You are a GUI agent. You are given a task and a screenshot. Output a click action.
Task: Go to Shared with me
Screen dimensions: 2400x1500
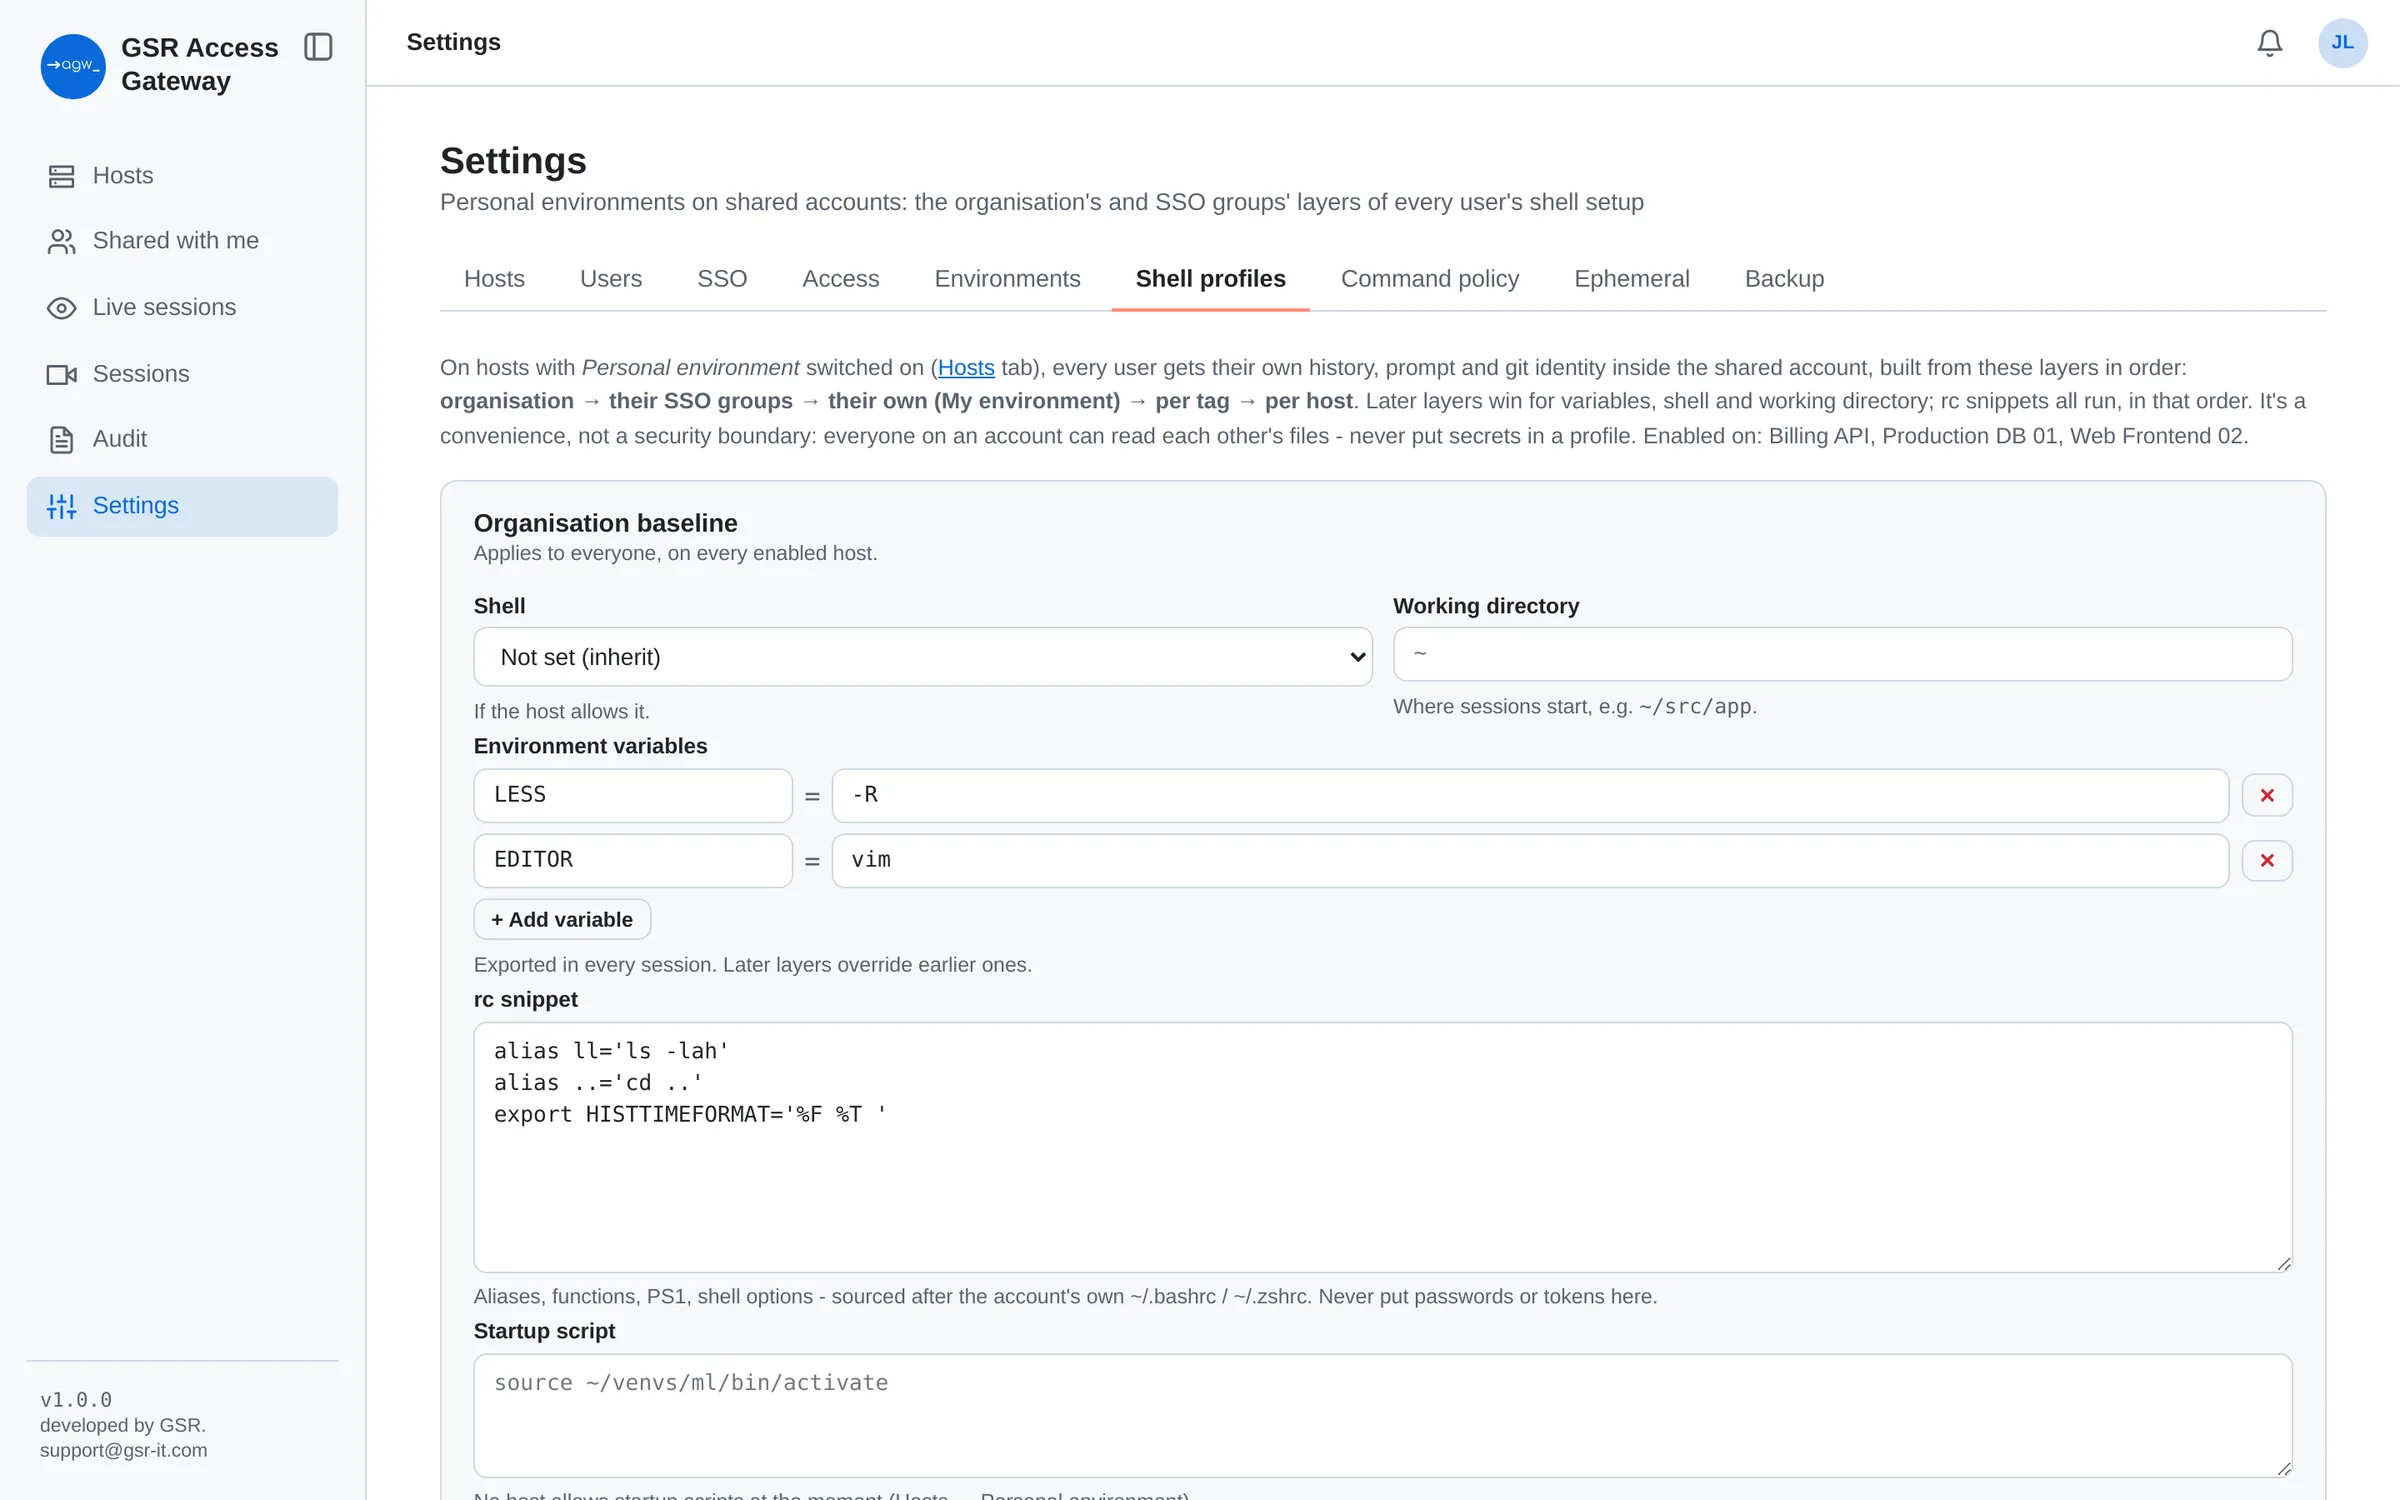[182, 241]
